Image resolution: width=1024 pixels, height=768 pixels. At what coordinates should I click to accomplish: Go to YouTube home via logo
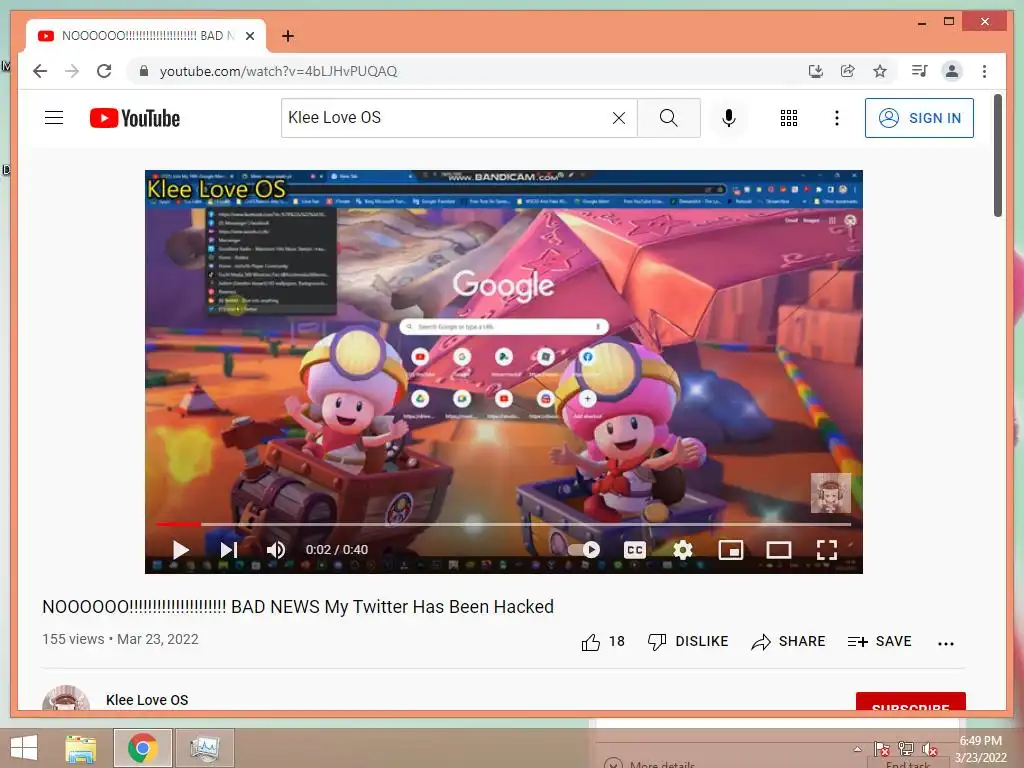[x=135, y=118]
